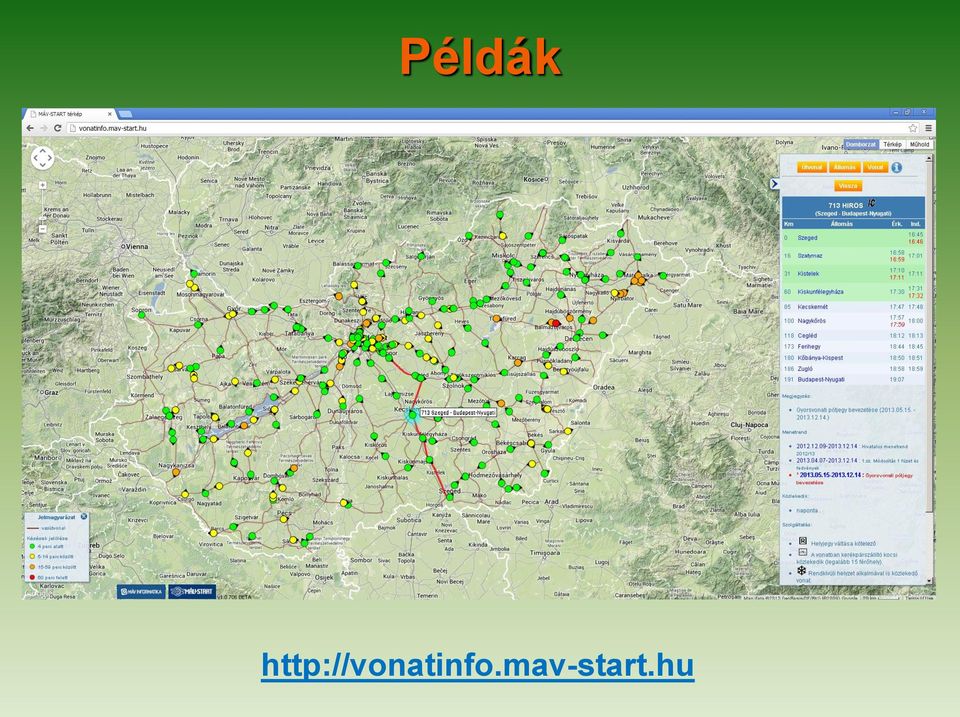Click the MÁV INFORMATIKA logo
This screenshot has width=960, height=717.
pos(141,591)
